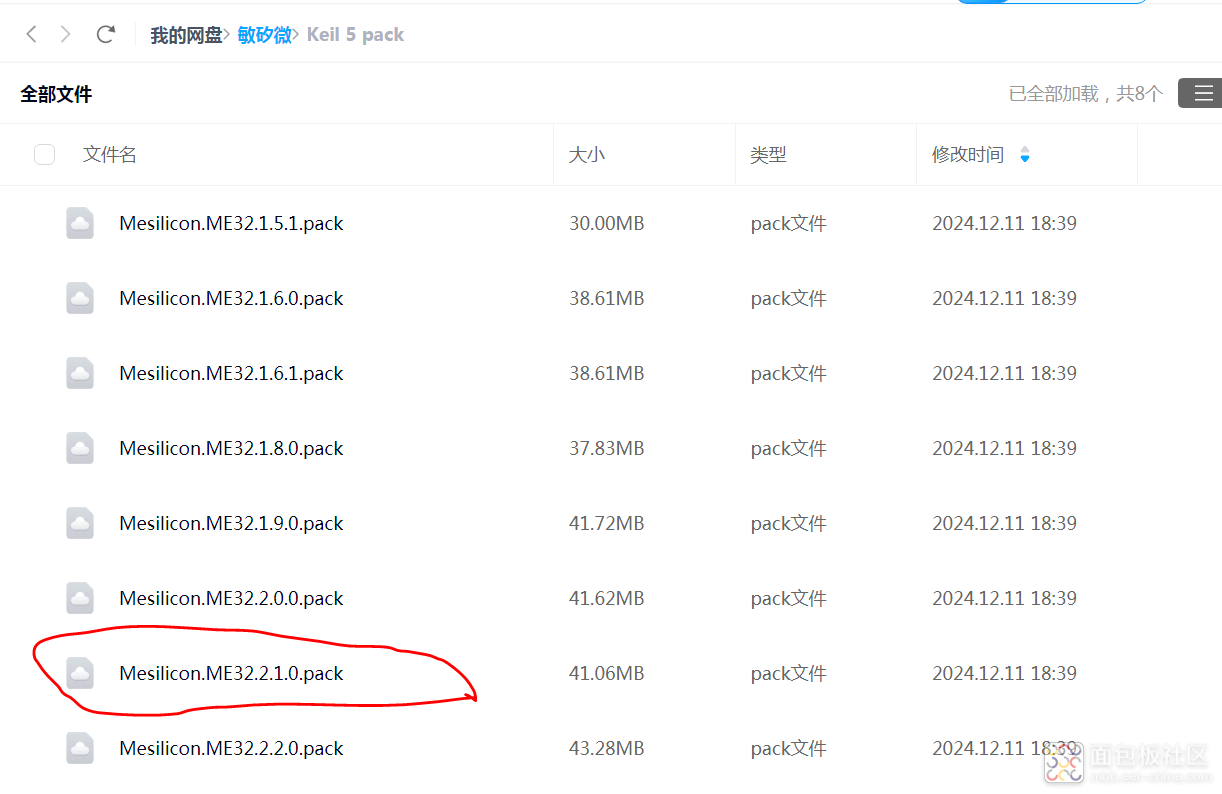Navigate to 我的网盘 in the breadcrumb
This screenshot has width=1222, height=794.
click(186, 35)
